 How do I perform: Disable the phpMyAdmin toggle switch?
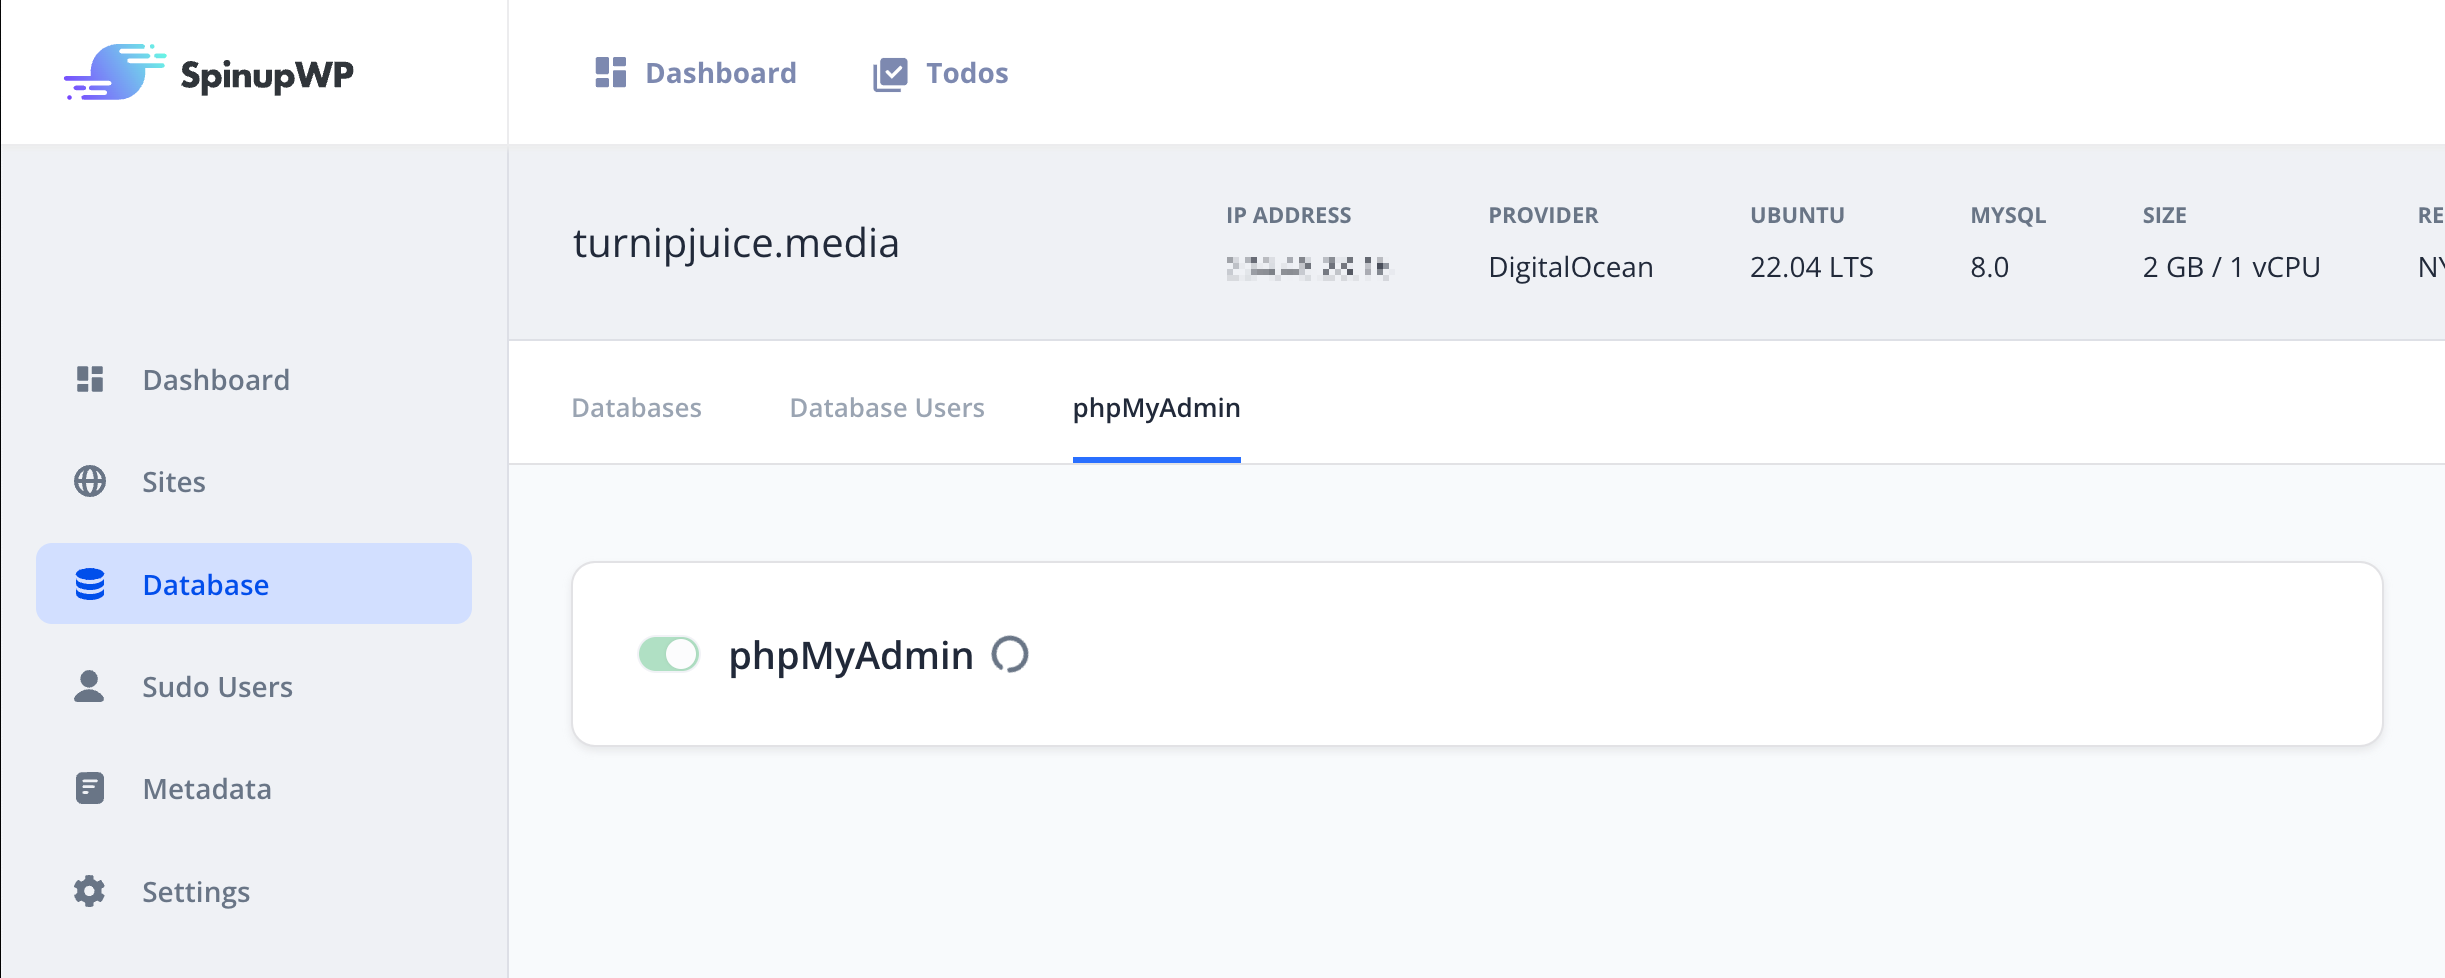667,654
